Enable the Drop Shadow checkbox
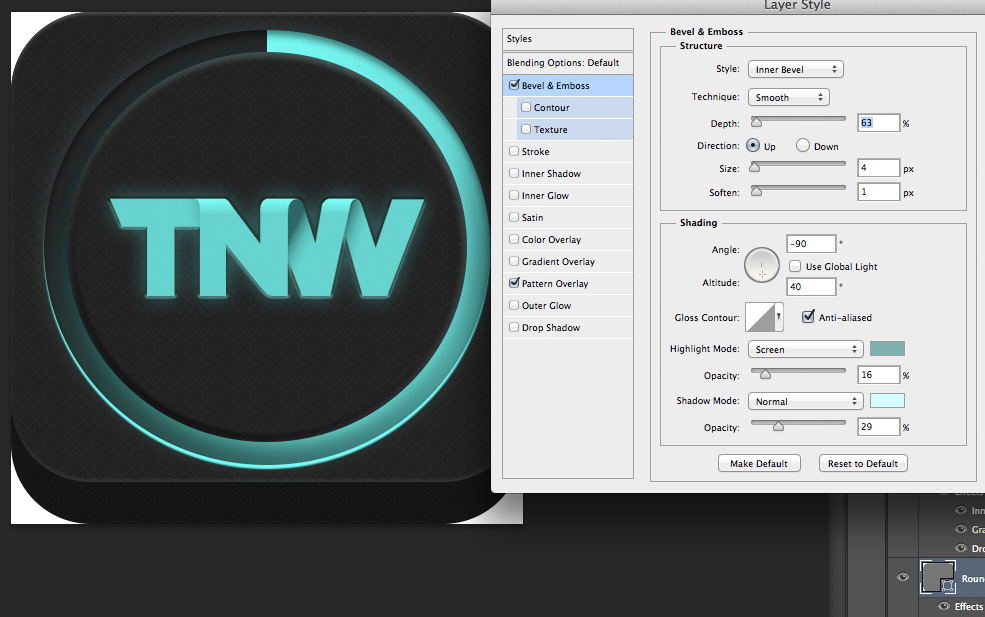The image size is (985, 617). coord(514,327)
